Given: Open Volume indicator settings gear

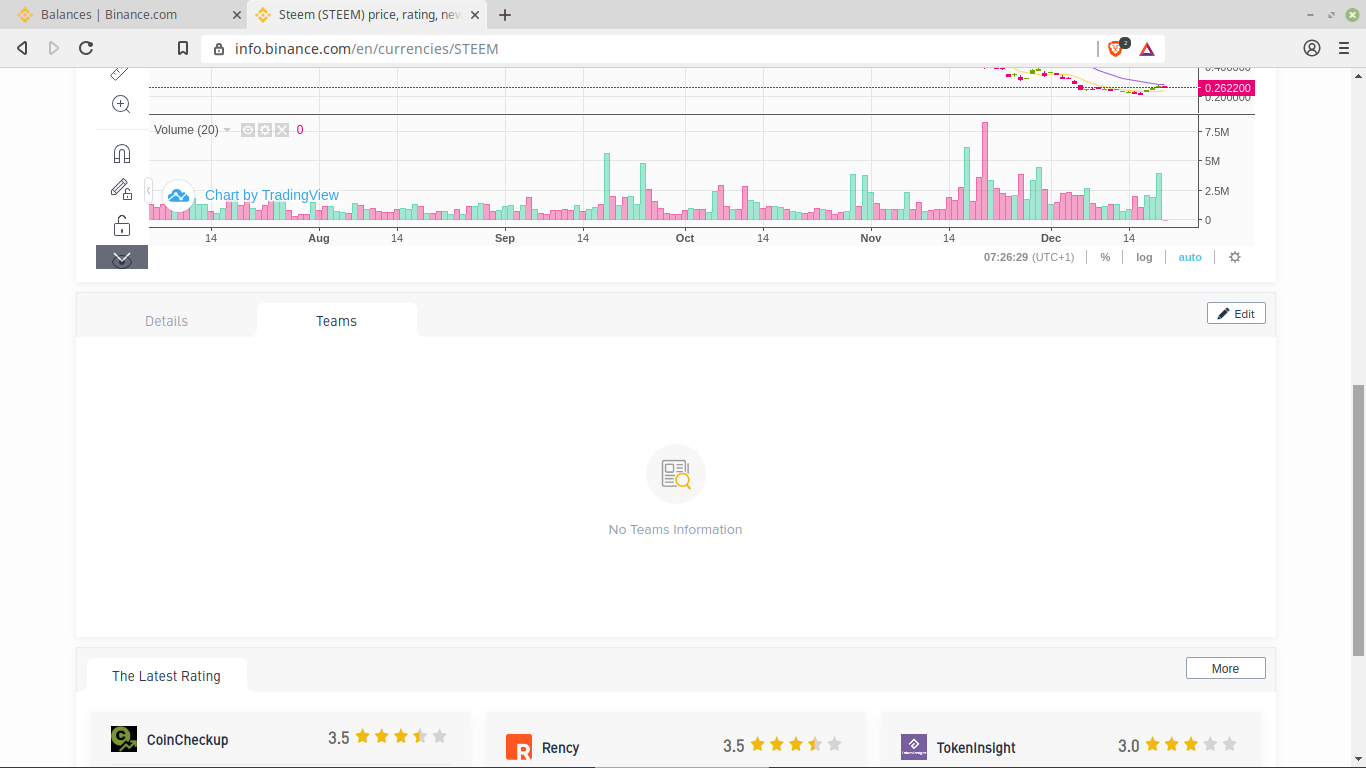Looking at the screenshot, I should [265, 130].
